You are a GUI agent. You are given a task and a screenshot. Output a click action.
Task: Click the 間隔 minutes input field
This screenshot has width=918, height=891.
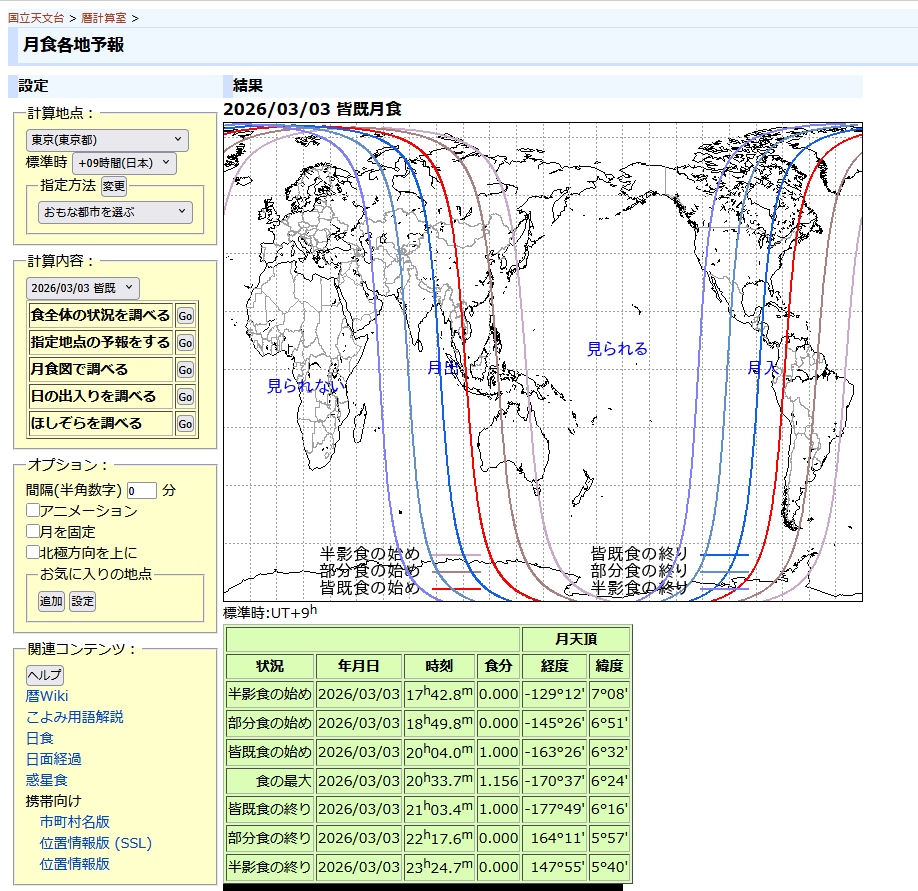pyautogui.click(x=142, y=490)
